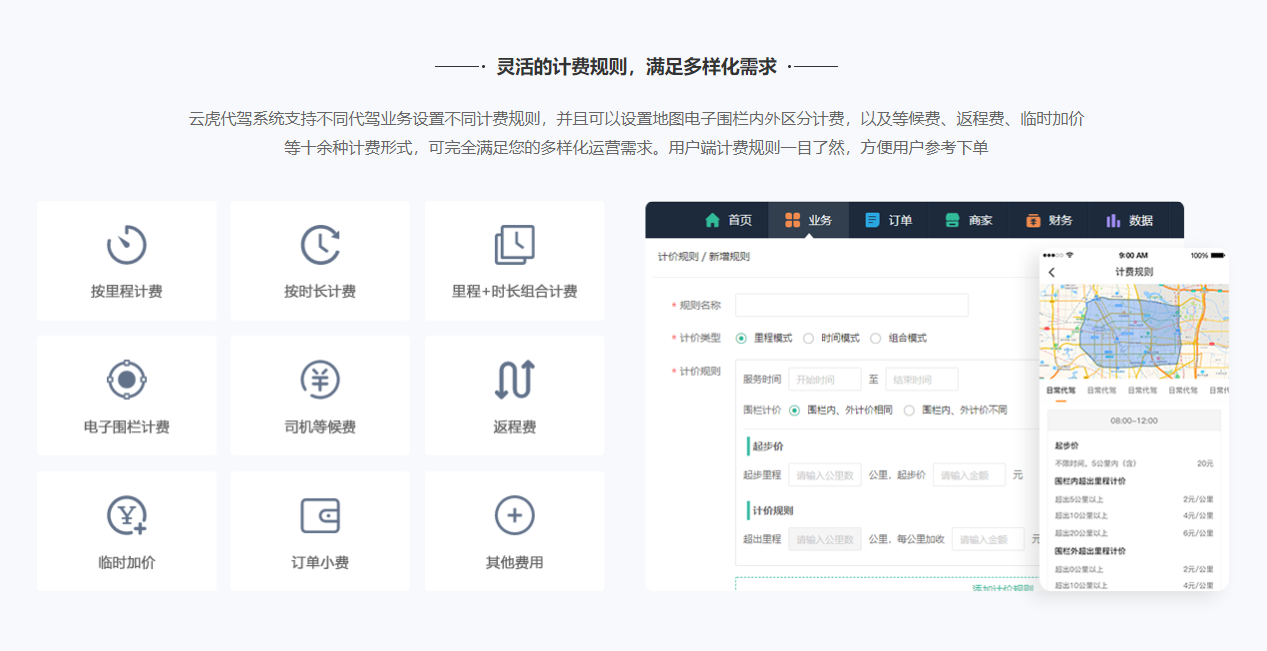Focus the 起步里程 kilometers input
This screenshot has width=1267, height=651.
pyautogui.click(x=825, y=475)
